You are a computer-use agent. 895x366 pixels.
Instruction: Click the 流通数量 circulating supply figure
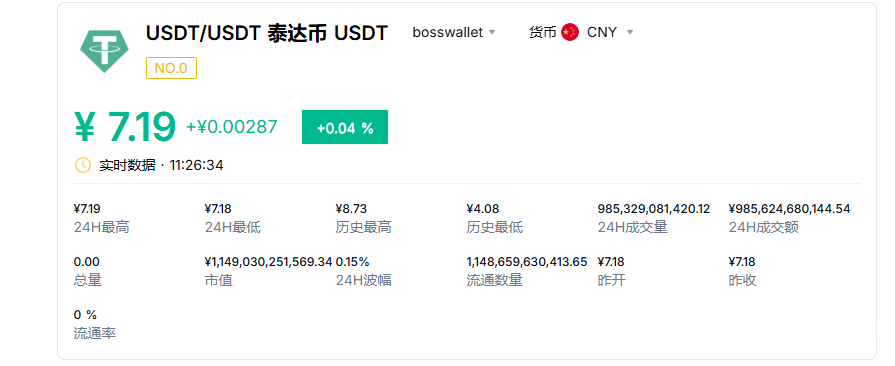pyautogui.click(x=527, y=262)
